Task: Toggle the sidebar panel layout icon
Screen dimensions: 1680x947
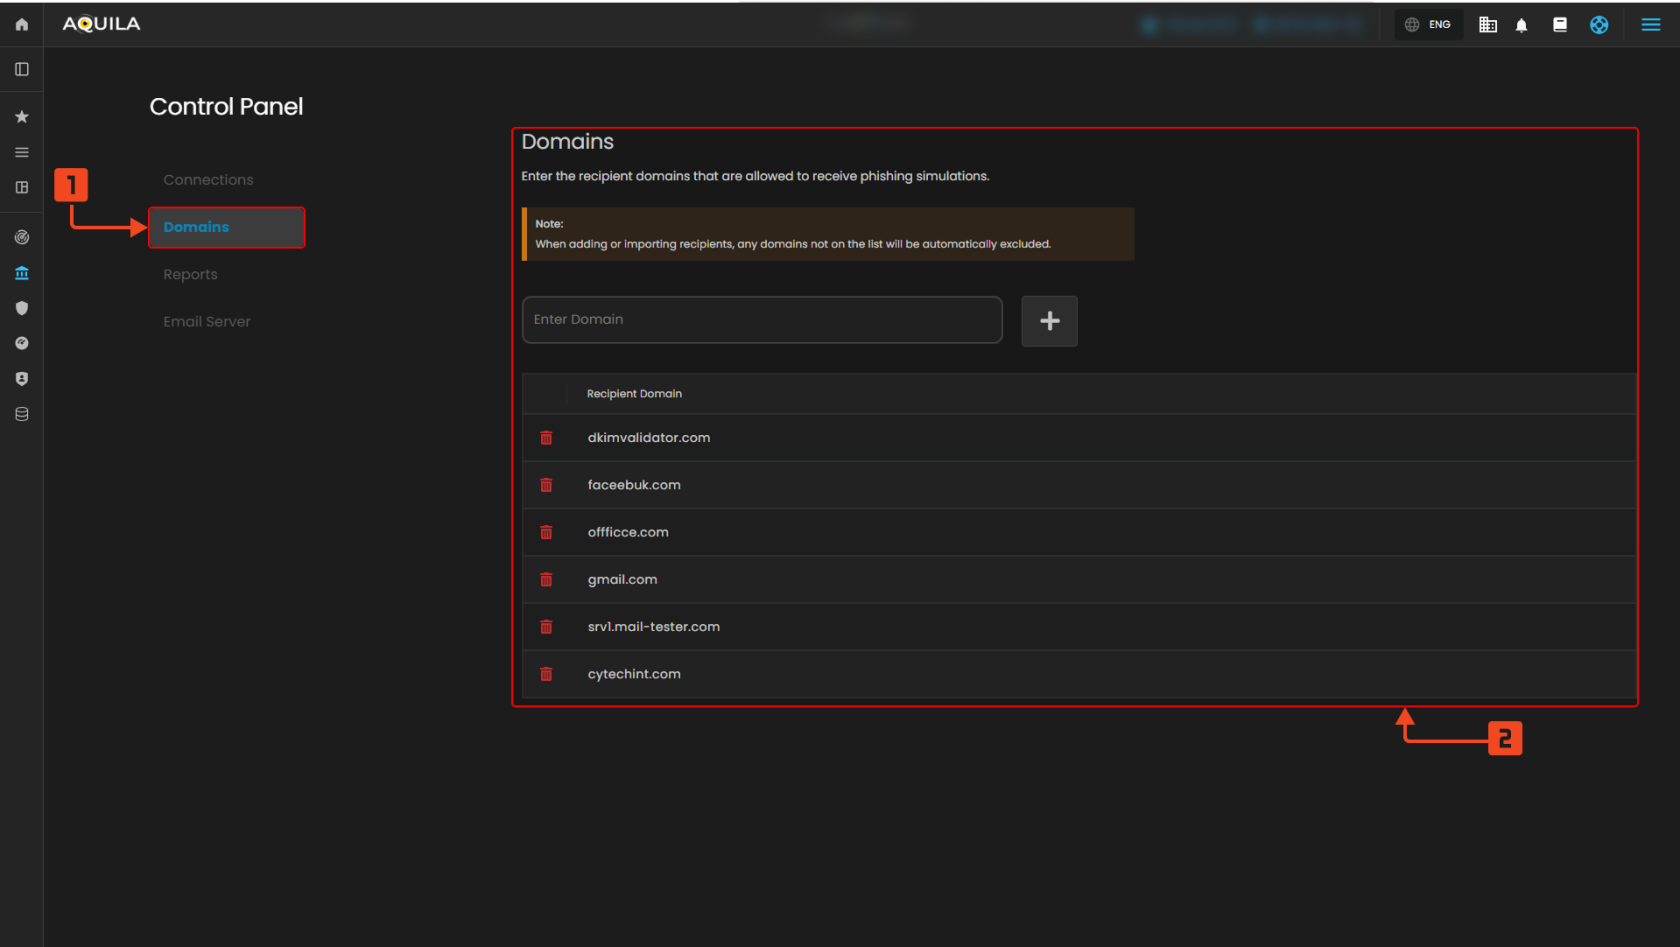Action: click(x=22, y=69)
